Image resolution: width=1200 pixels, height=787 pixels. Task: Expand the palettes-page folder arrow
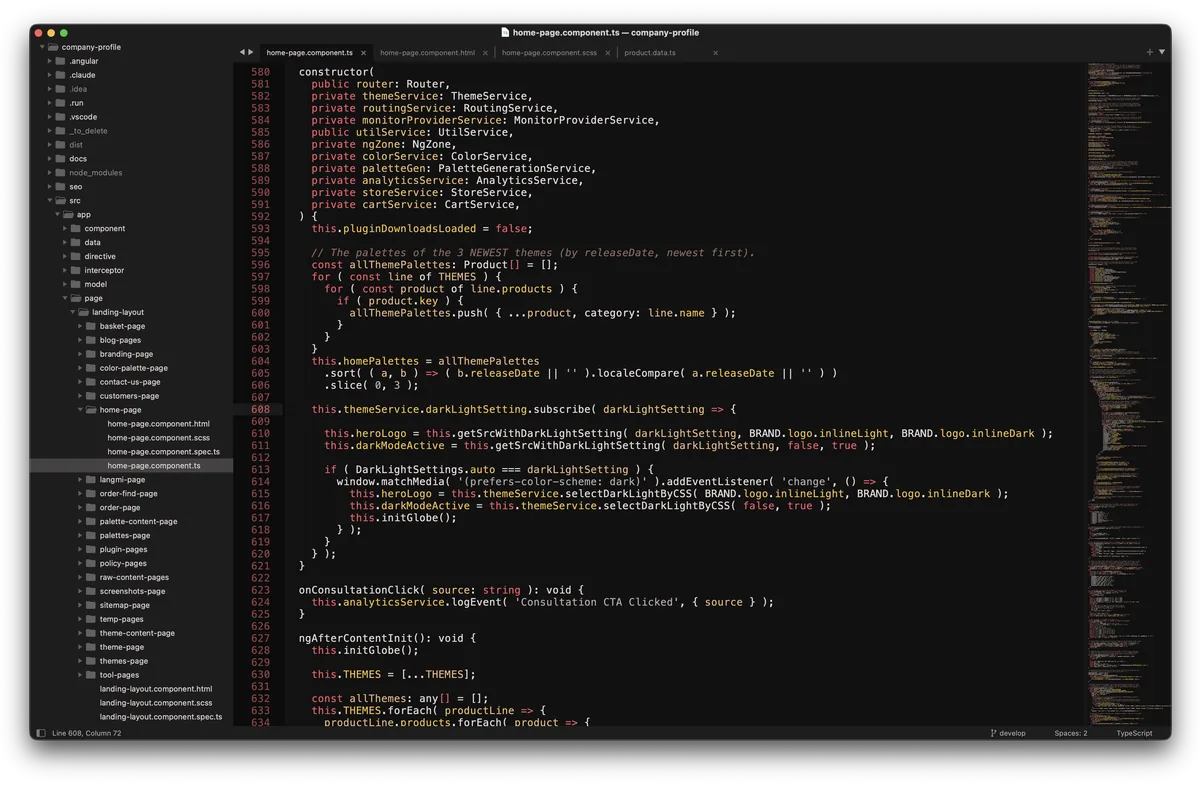(x=80, y=535)
